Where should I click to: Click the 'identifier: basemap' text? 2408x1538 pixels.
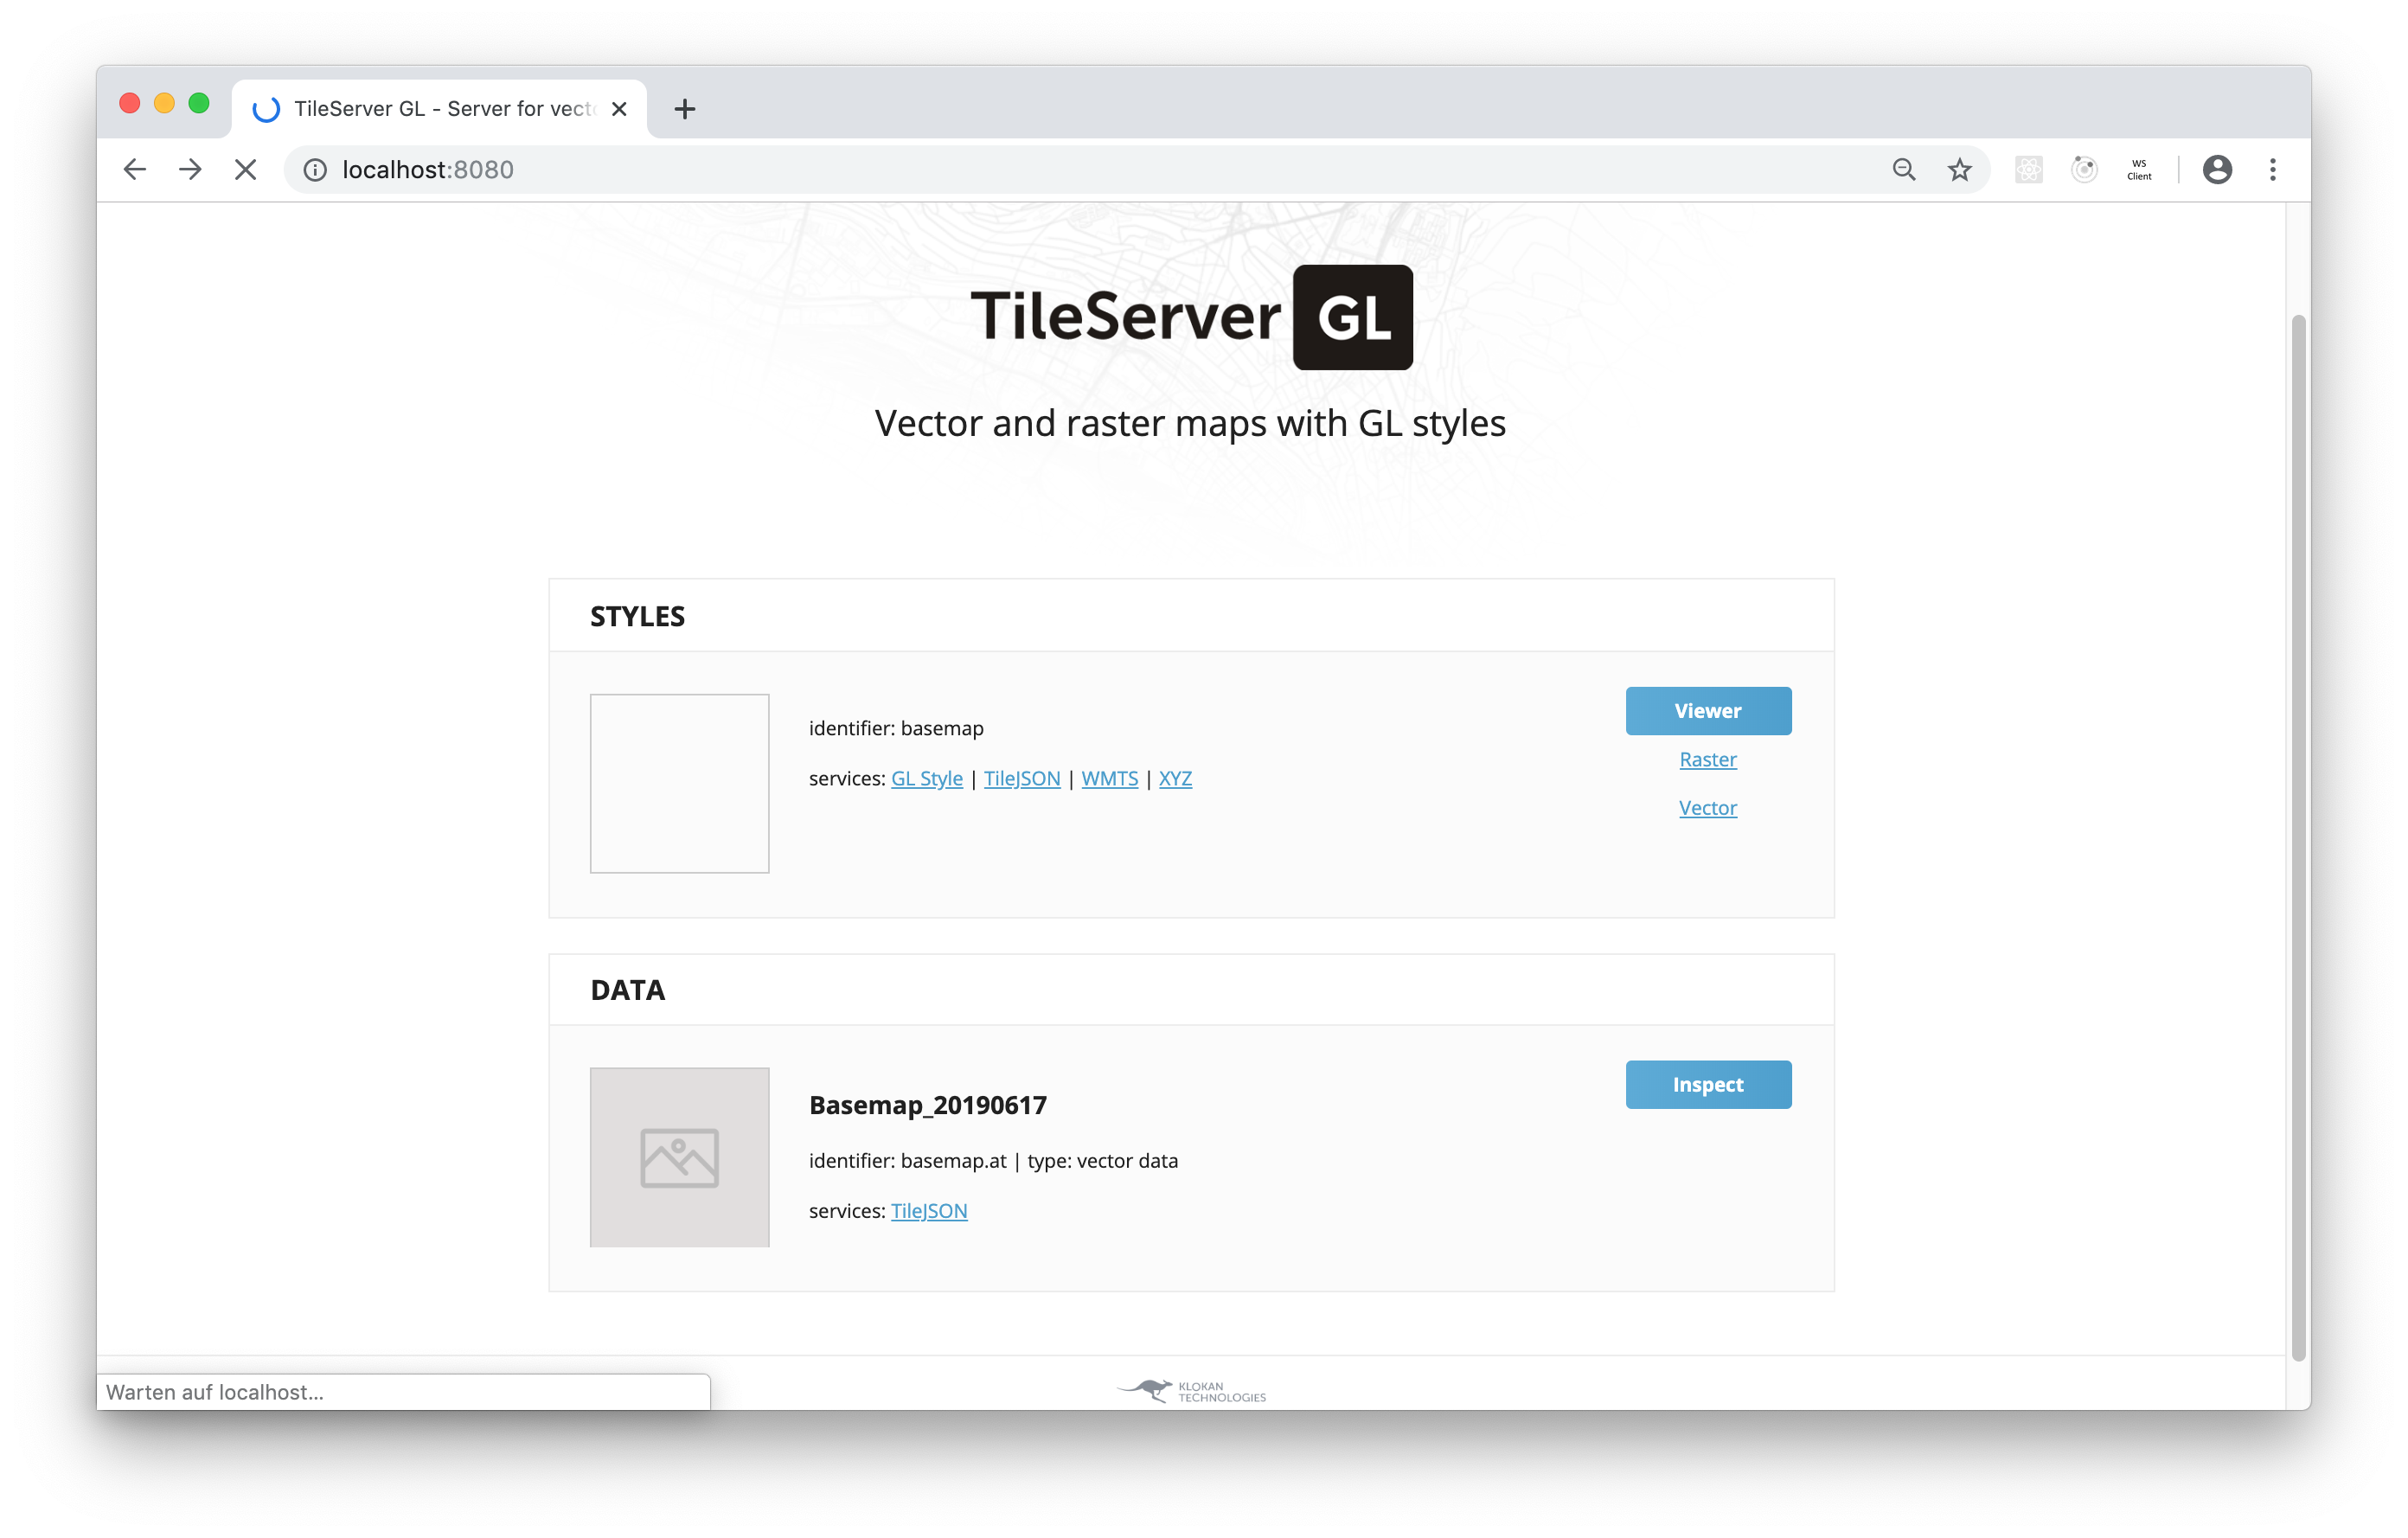point(896,728)
